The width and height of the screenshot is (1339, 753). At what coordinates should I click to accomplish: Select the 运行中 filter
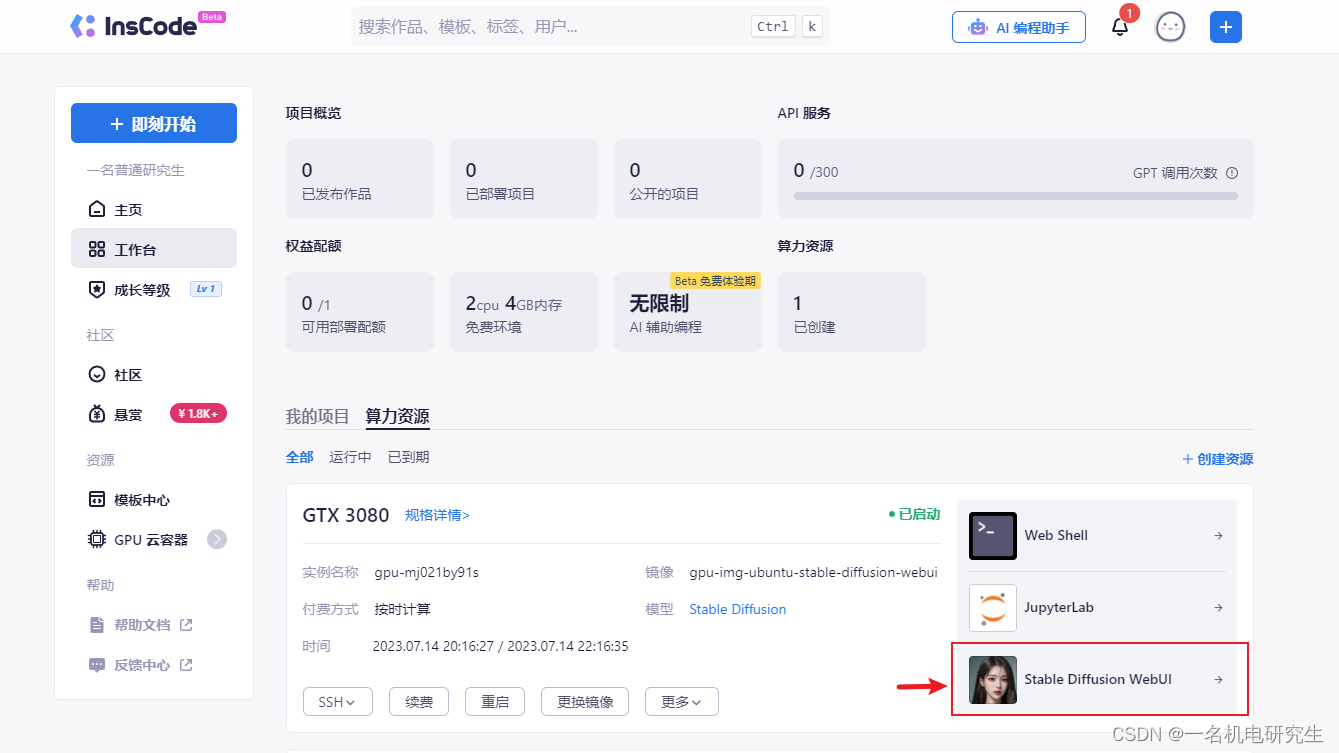pyautogui.click(x=350, y=457)
